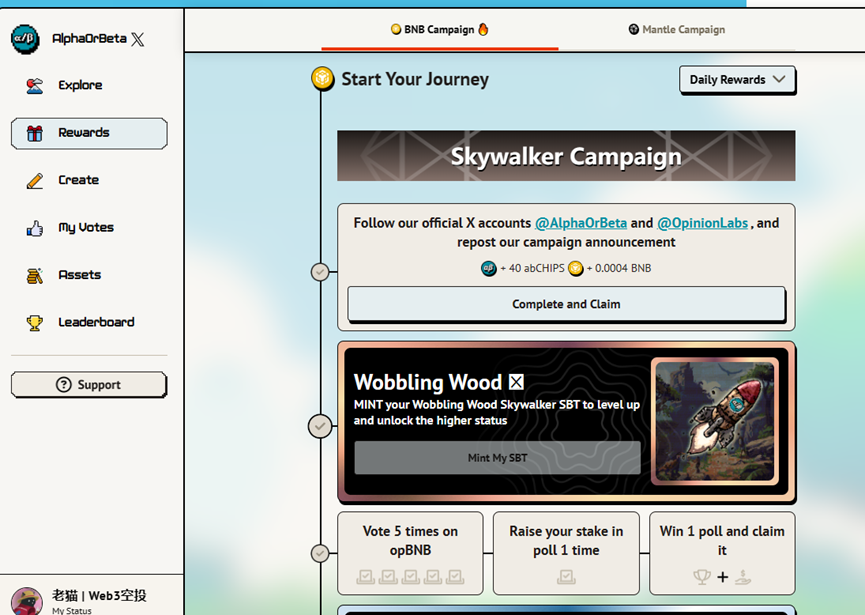This screenshot has width=865, height=615.
Task: Click the checkmark circle beside Wobbling Wood
Action: point(320,426)
